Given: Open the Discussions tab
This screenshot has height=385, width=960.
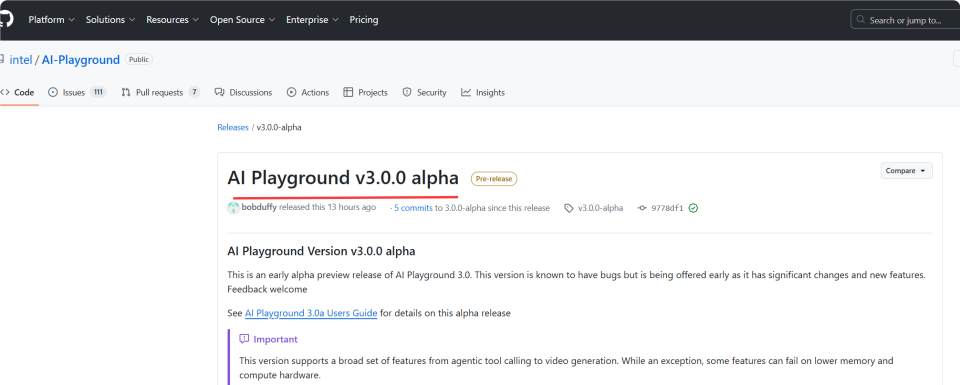Looking at the screenshot, I should pyautogui.click(x=243, y=92).
